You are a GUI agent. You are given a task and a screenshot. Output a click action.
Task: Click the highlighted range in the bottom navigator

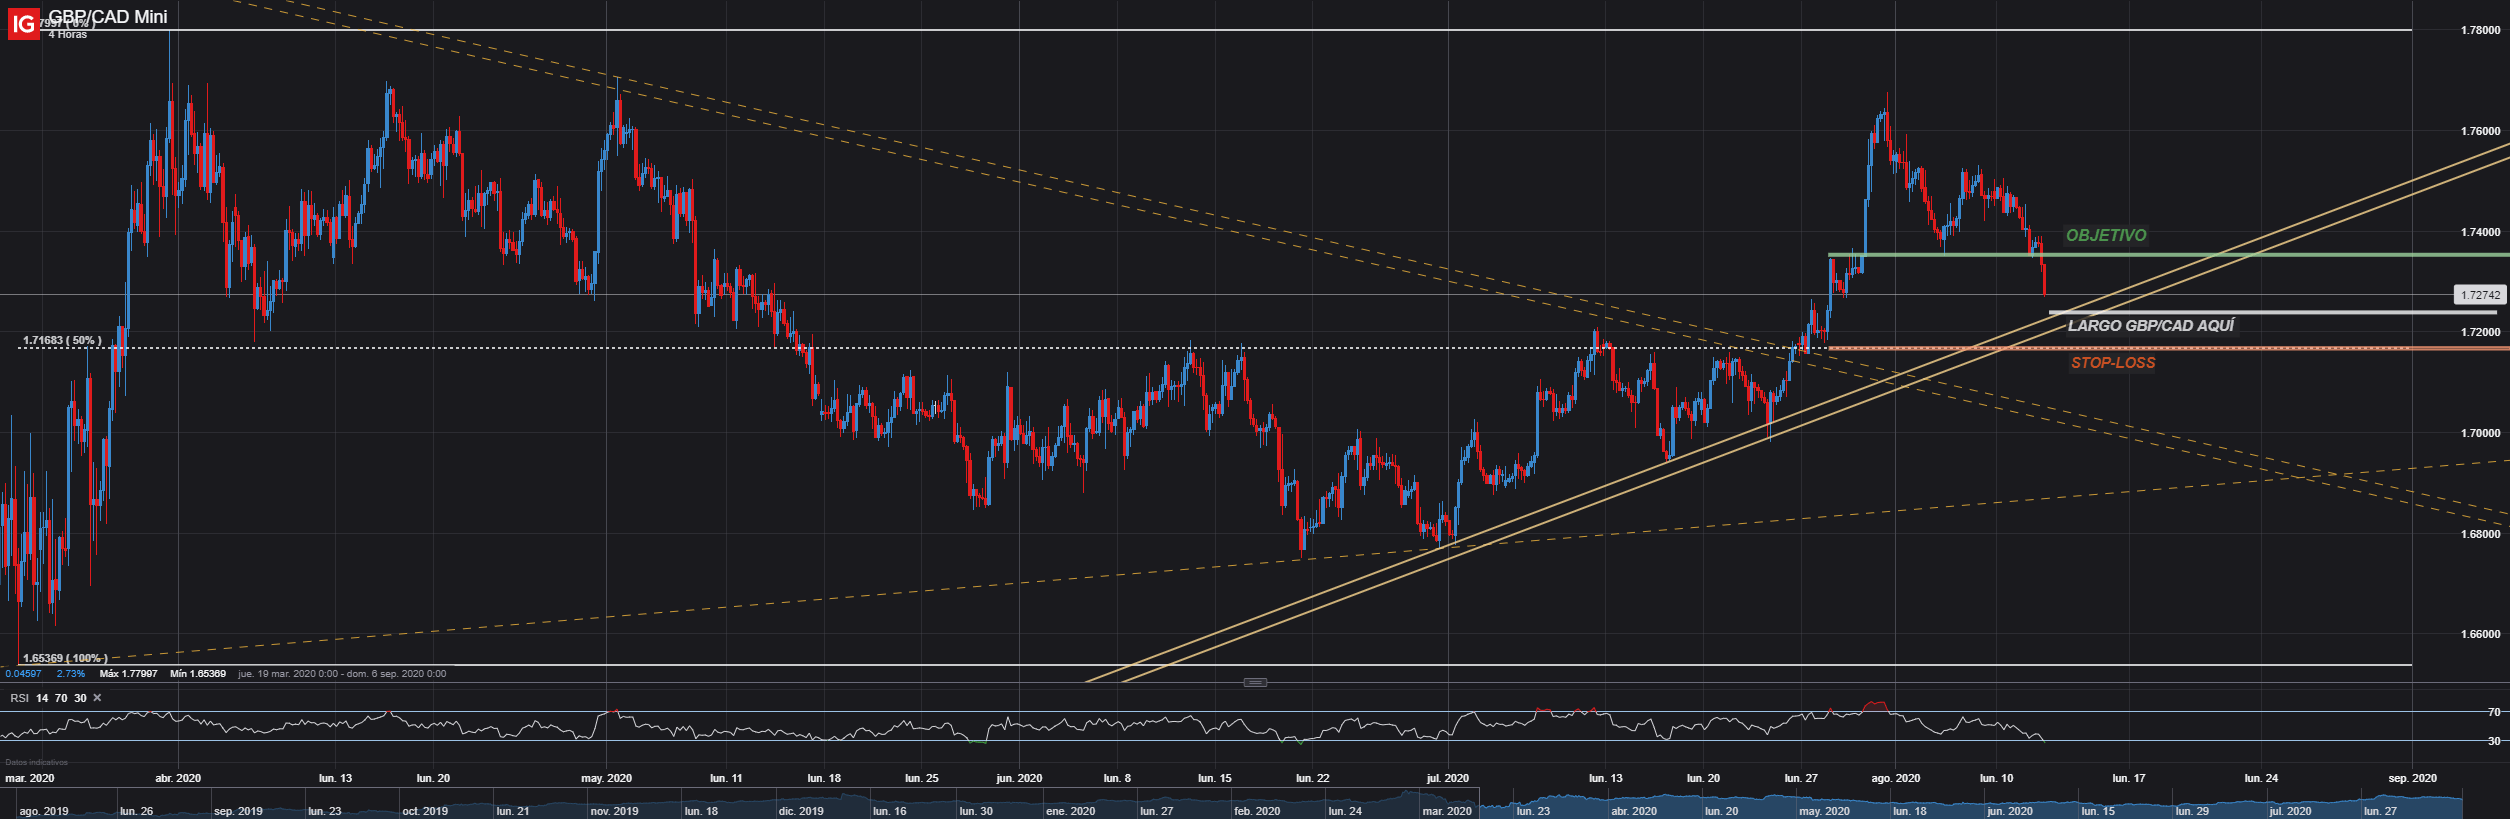[1970, 803]
